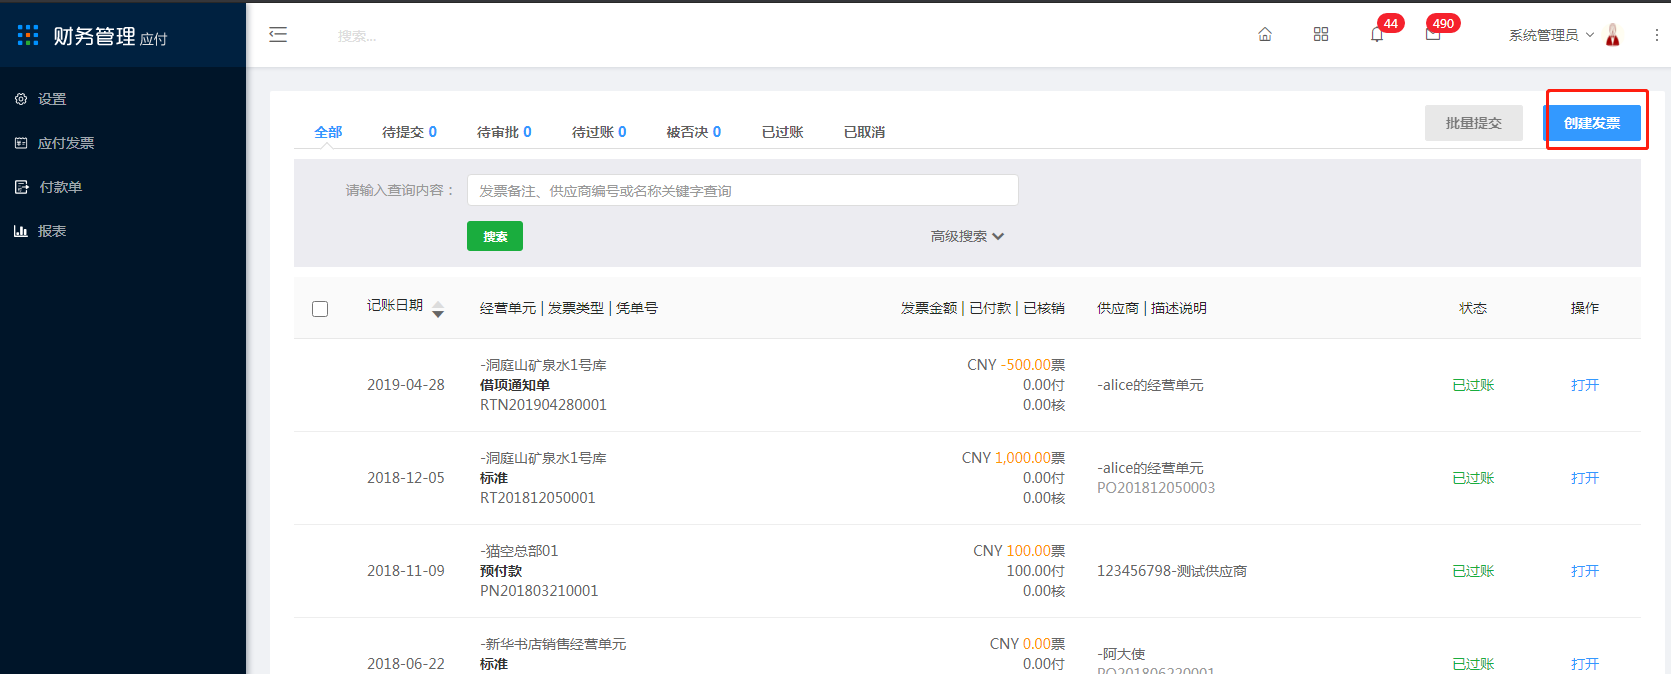Click amount CNY 1,000.00票
The height and width of the screenshot is (674, 1671).
1014,458
